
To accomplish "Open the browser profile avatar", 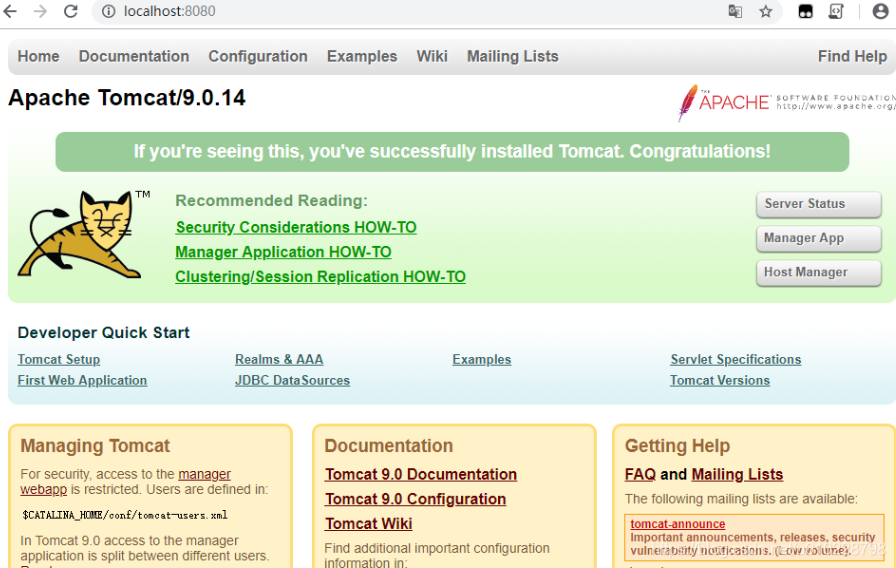I will [x=881, y=11].
